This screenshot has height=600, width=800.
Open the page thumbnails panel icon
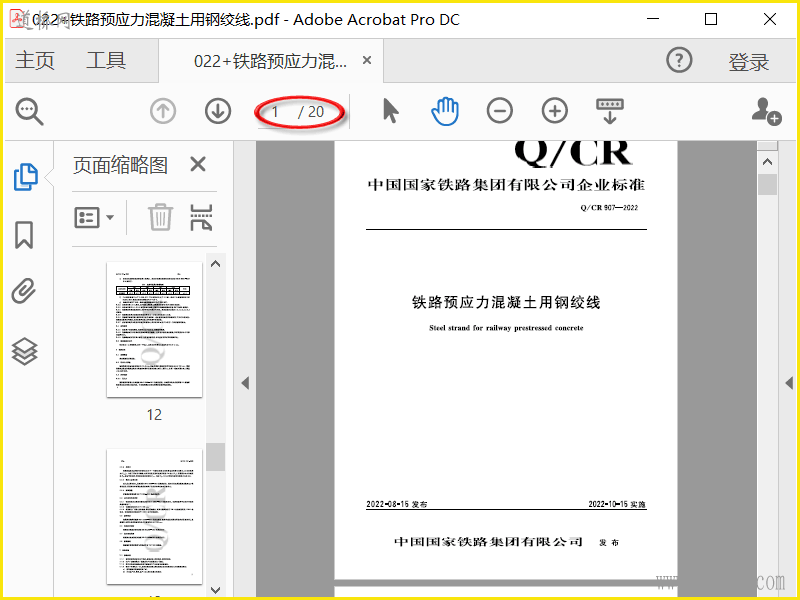coord(26,177)
